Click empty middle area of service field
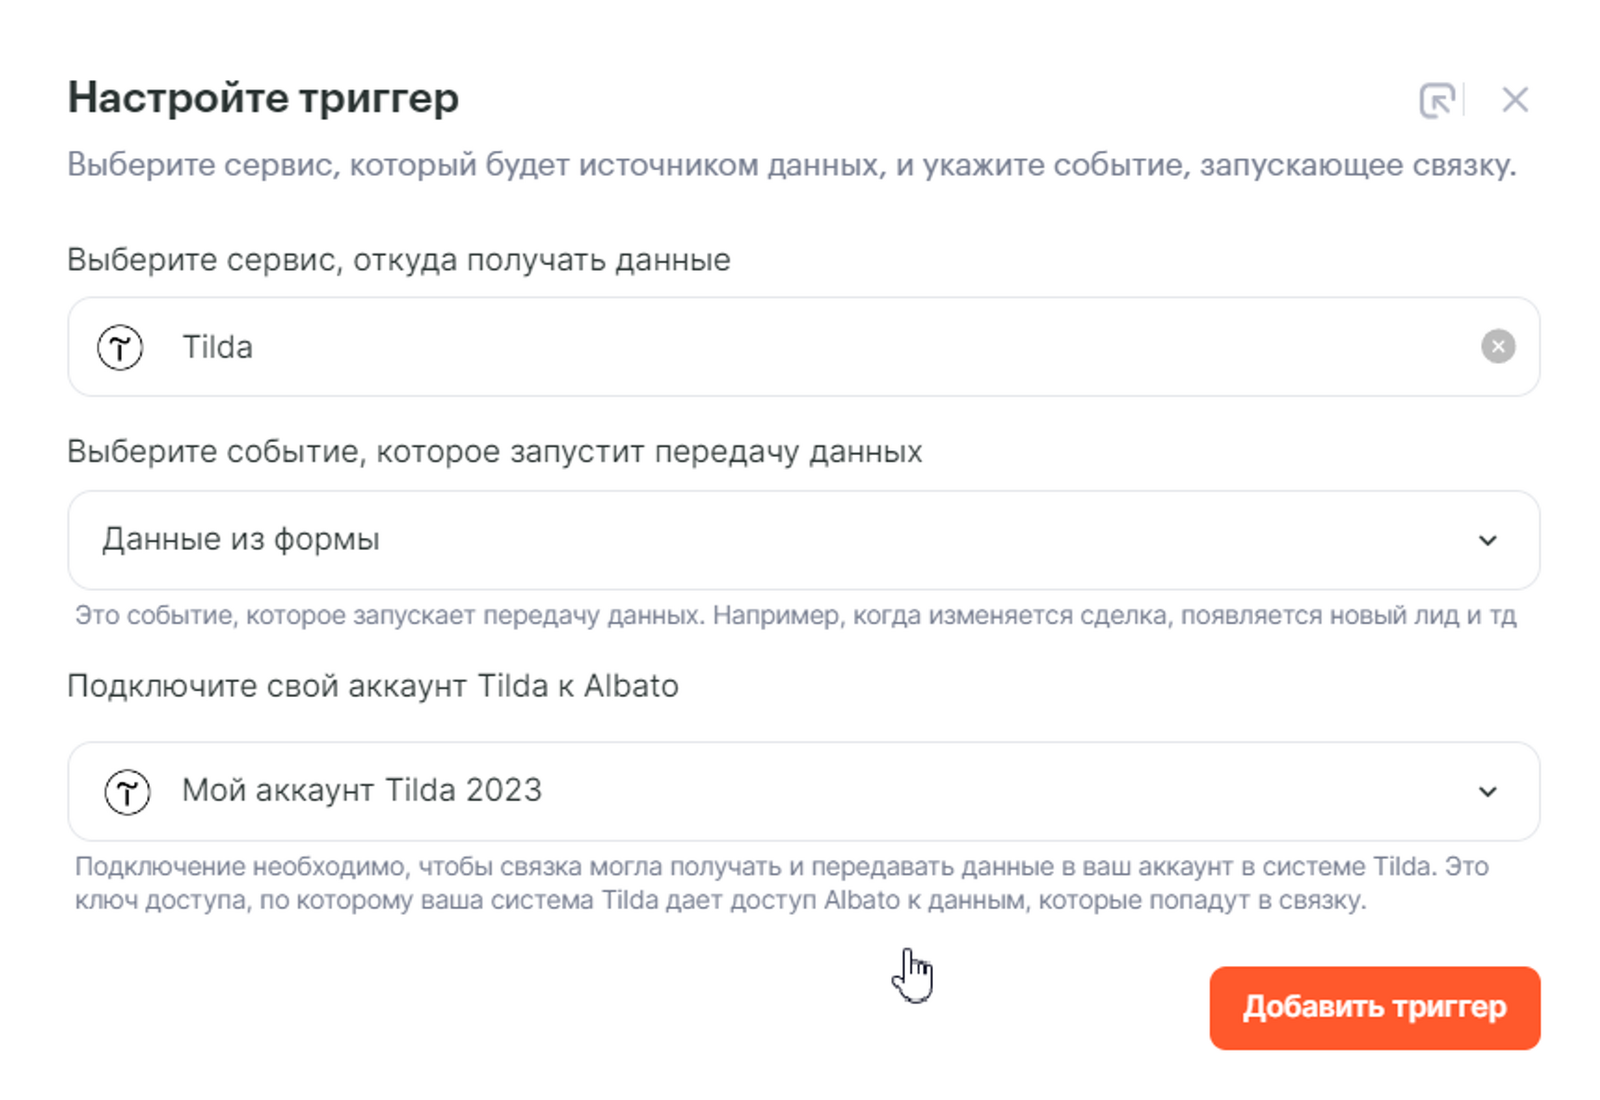 click(x=850, y=348)
